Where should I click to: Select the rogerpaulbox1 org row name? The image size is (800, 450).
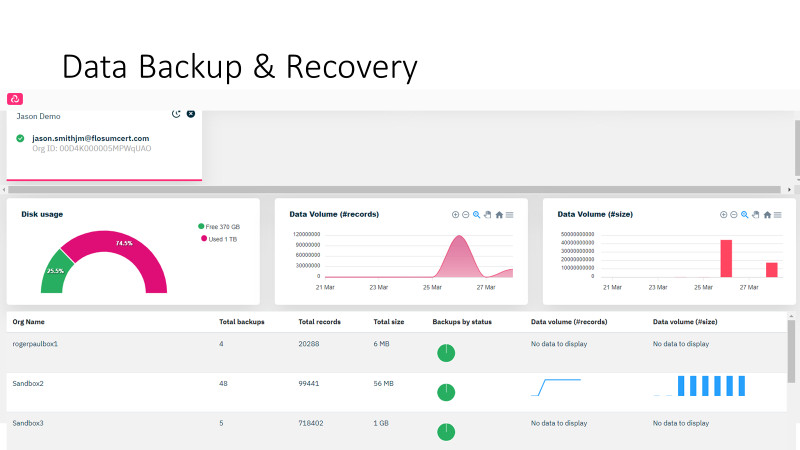(35, 344)
